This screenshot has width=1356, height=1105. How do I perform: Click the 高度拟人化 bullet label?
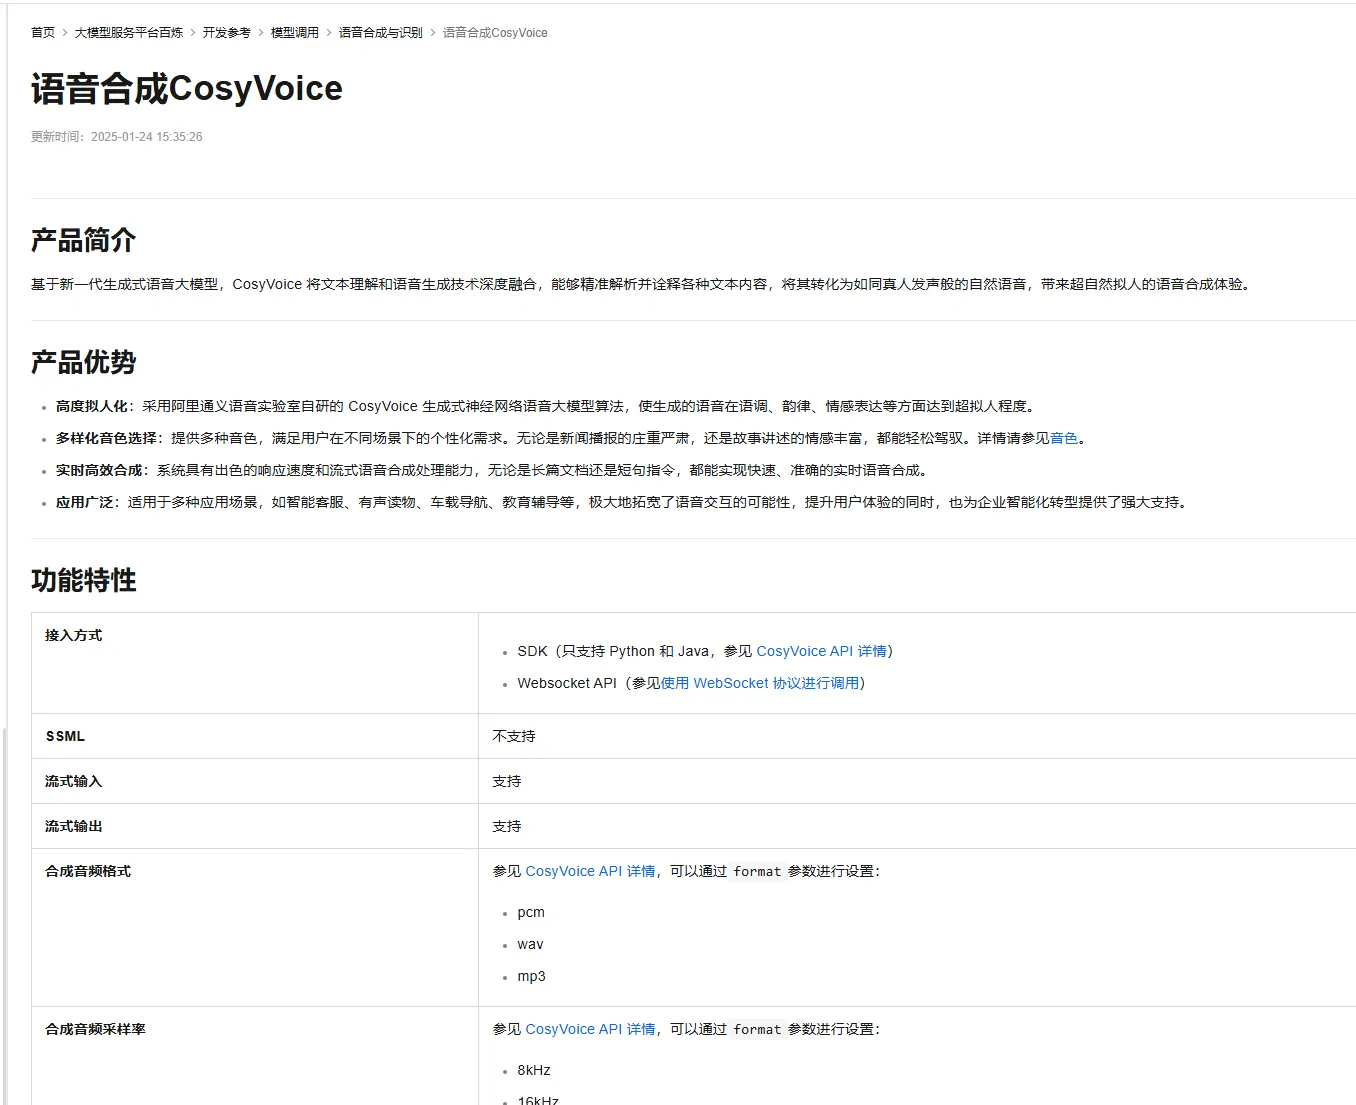(x=92, y=406)
